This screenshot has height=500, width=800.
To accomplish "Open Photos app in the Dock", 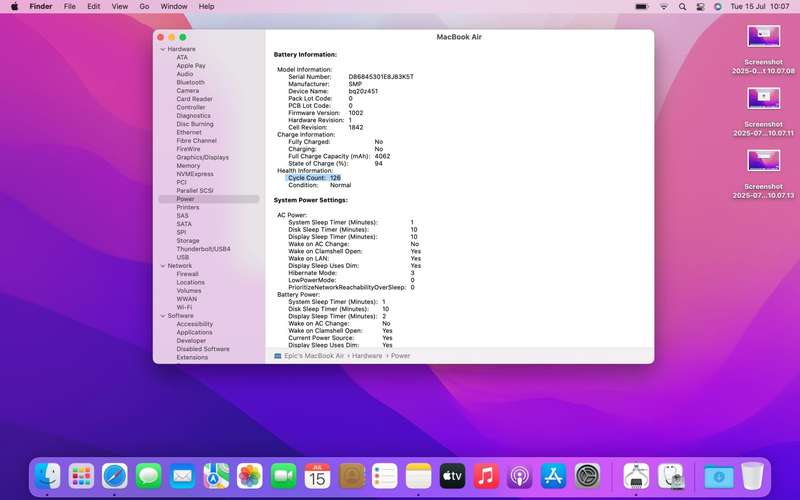I will tap(249, 477).
